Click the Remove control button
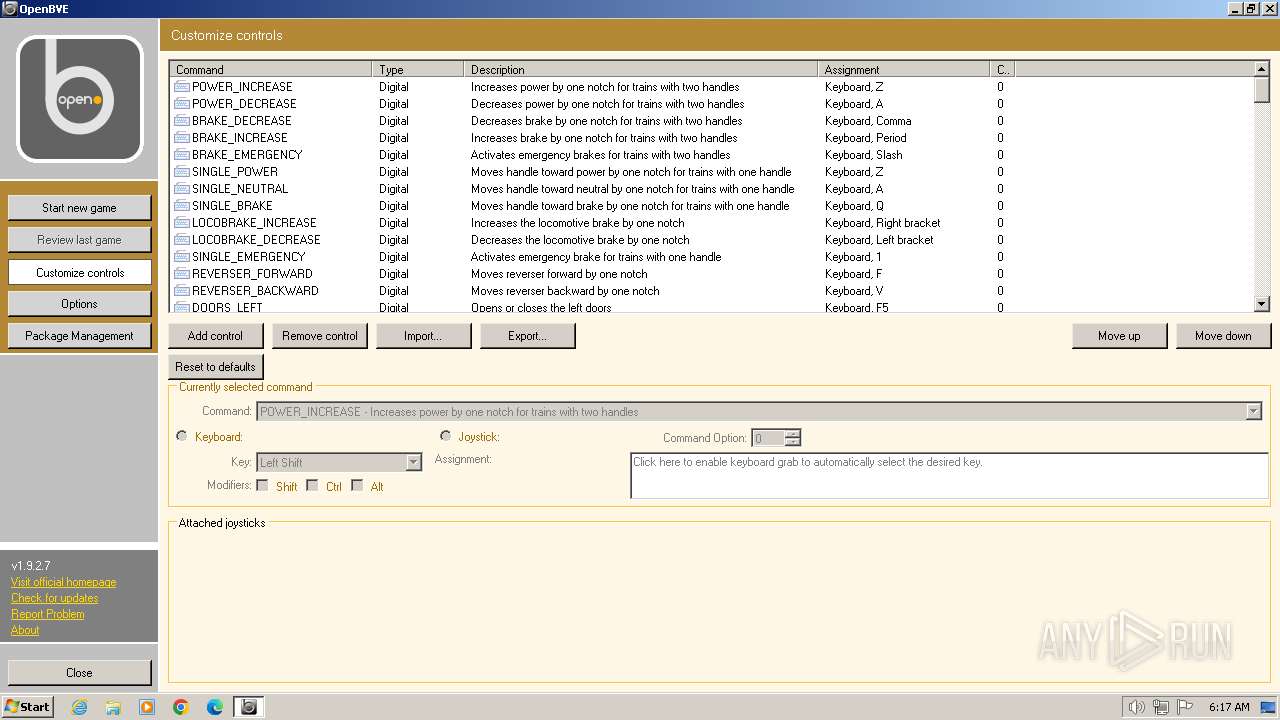 pyautogui.click(x=320, y=336)
